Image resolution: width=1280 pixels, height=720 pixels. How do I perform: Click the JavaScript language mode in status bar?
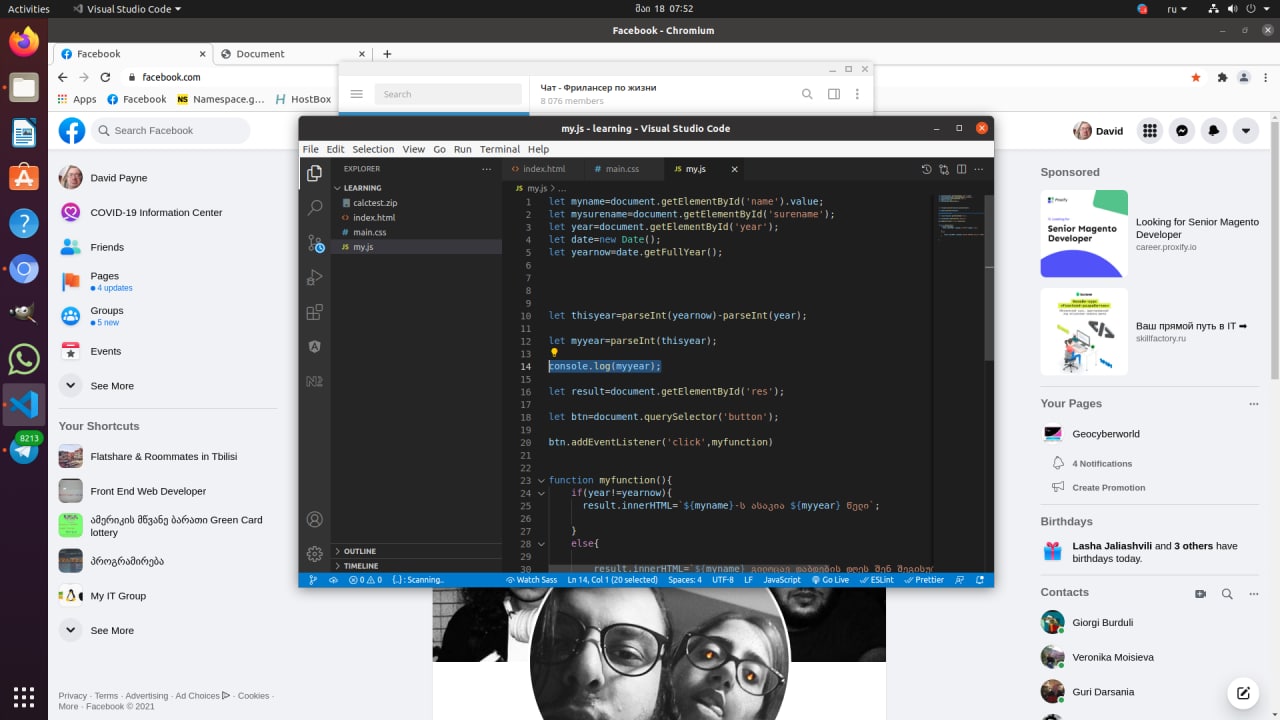[782, 580]
